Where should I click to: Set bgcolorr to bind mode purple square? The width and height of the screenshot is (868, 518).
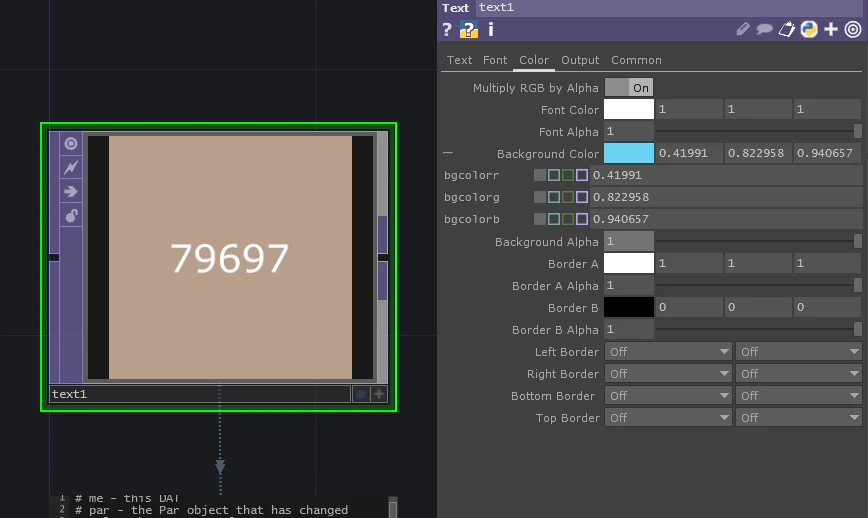(x=581, y=175)
